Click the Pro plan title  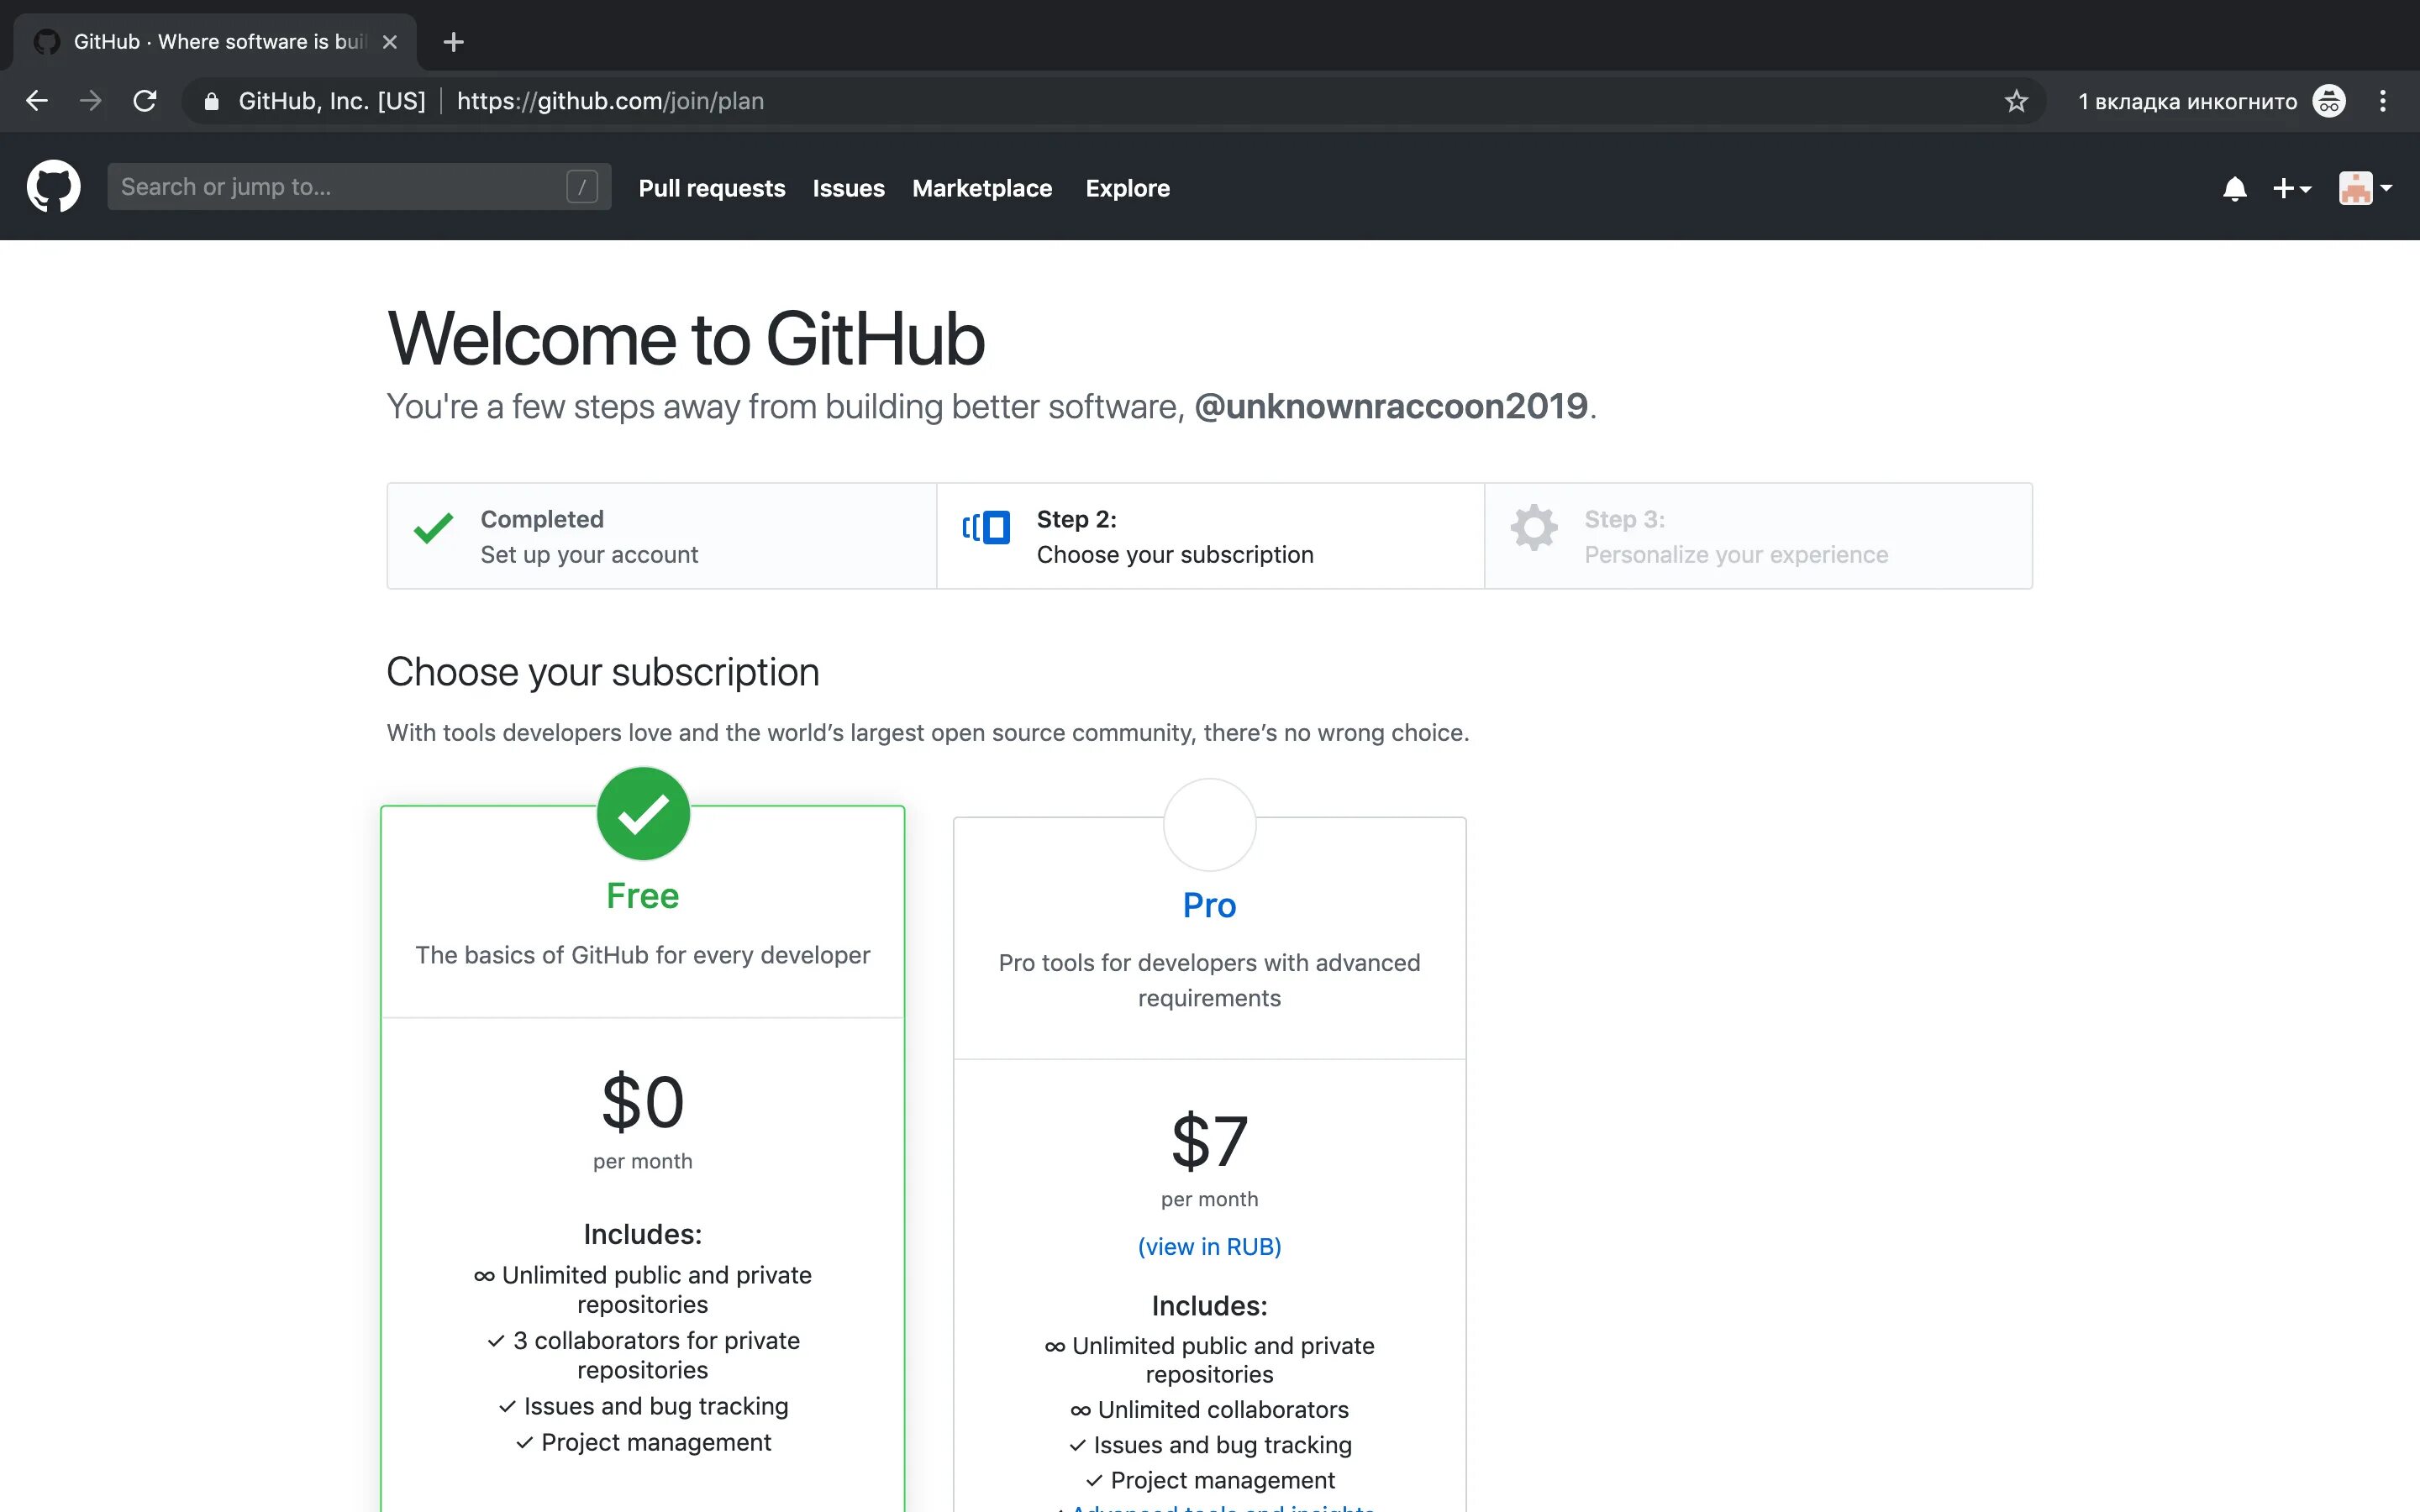tap(1209, 905)
